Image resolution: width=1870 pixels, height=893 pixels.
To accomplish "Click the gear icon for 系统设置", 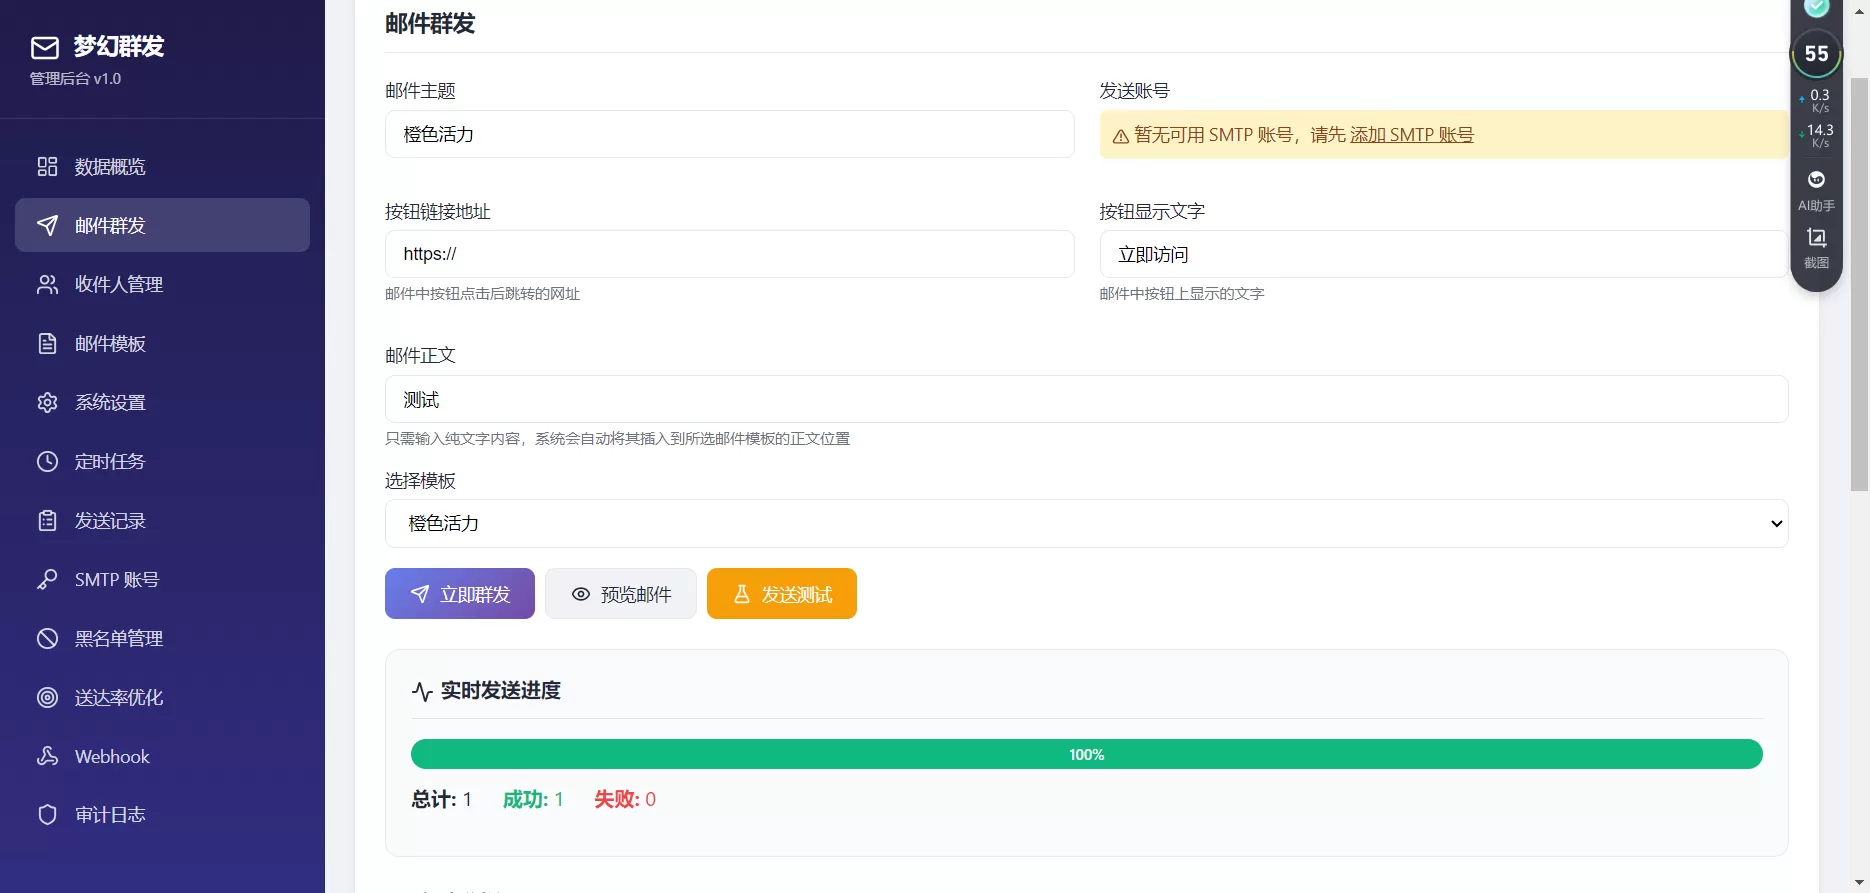I will pyautogui.click(x=47, y=402).
